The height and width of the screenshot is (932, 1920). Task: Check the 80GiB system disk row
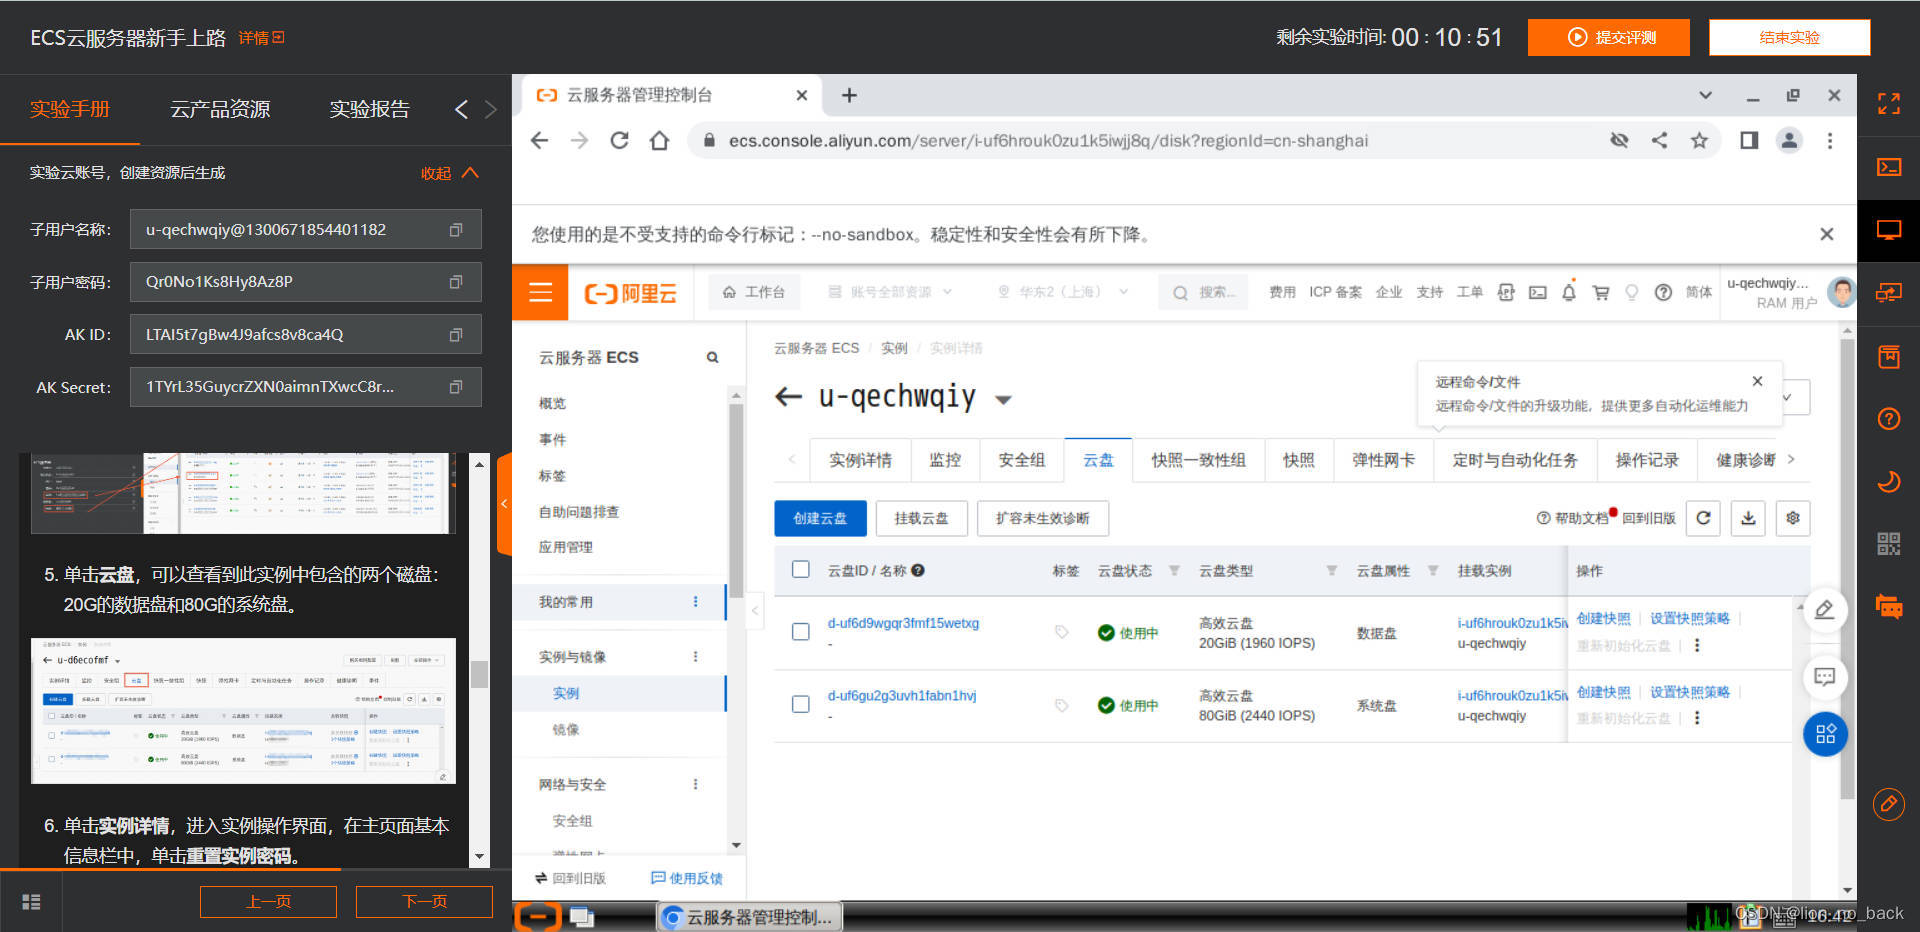click(800, 704)
